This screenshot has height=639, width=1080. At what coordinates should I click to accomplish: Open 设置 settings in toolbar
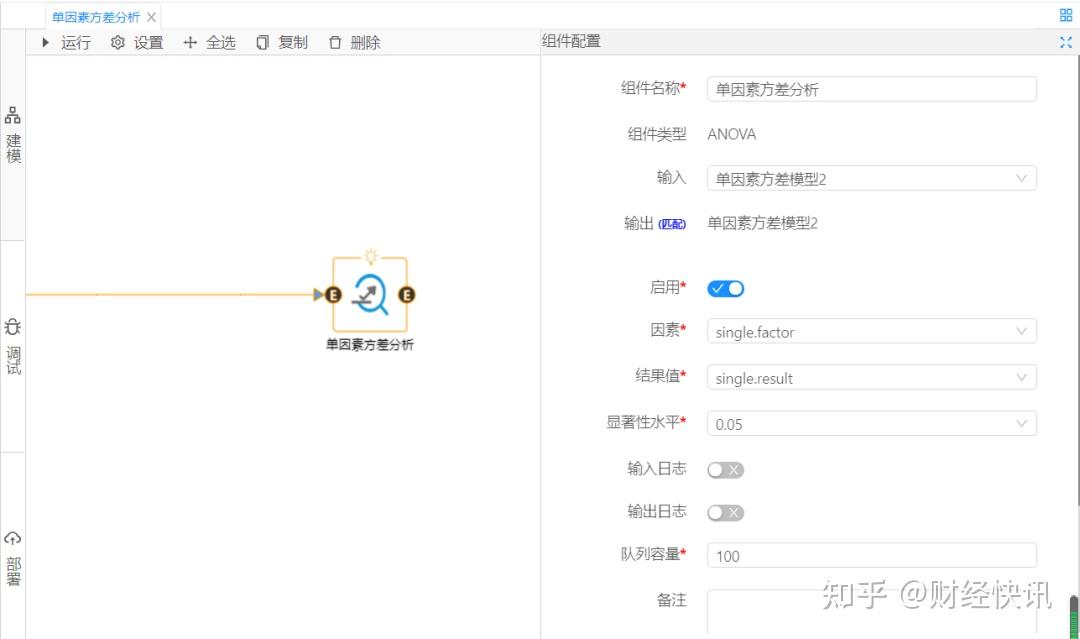point(137,43)
